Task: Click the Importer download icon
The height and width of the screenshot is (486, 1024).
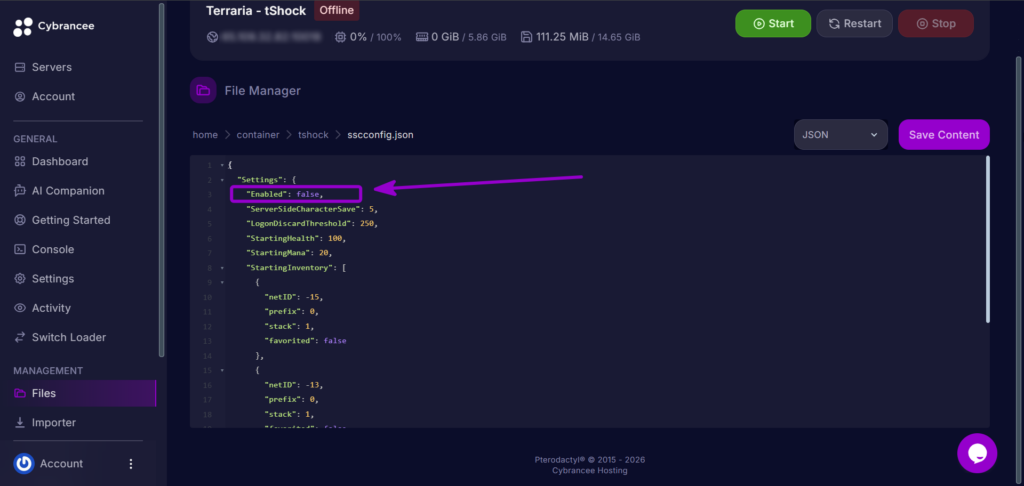Action: pos(20,423)
